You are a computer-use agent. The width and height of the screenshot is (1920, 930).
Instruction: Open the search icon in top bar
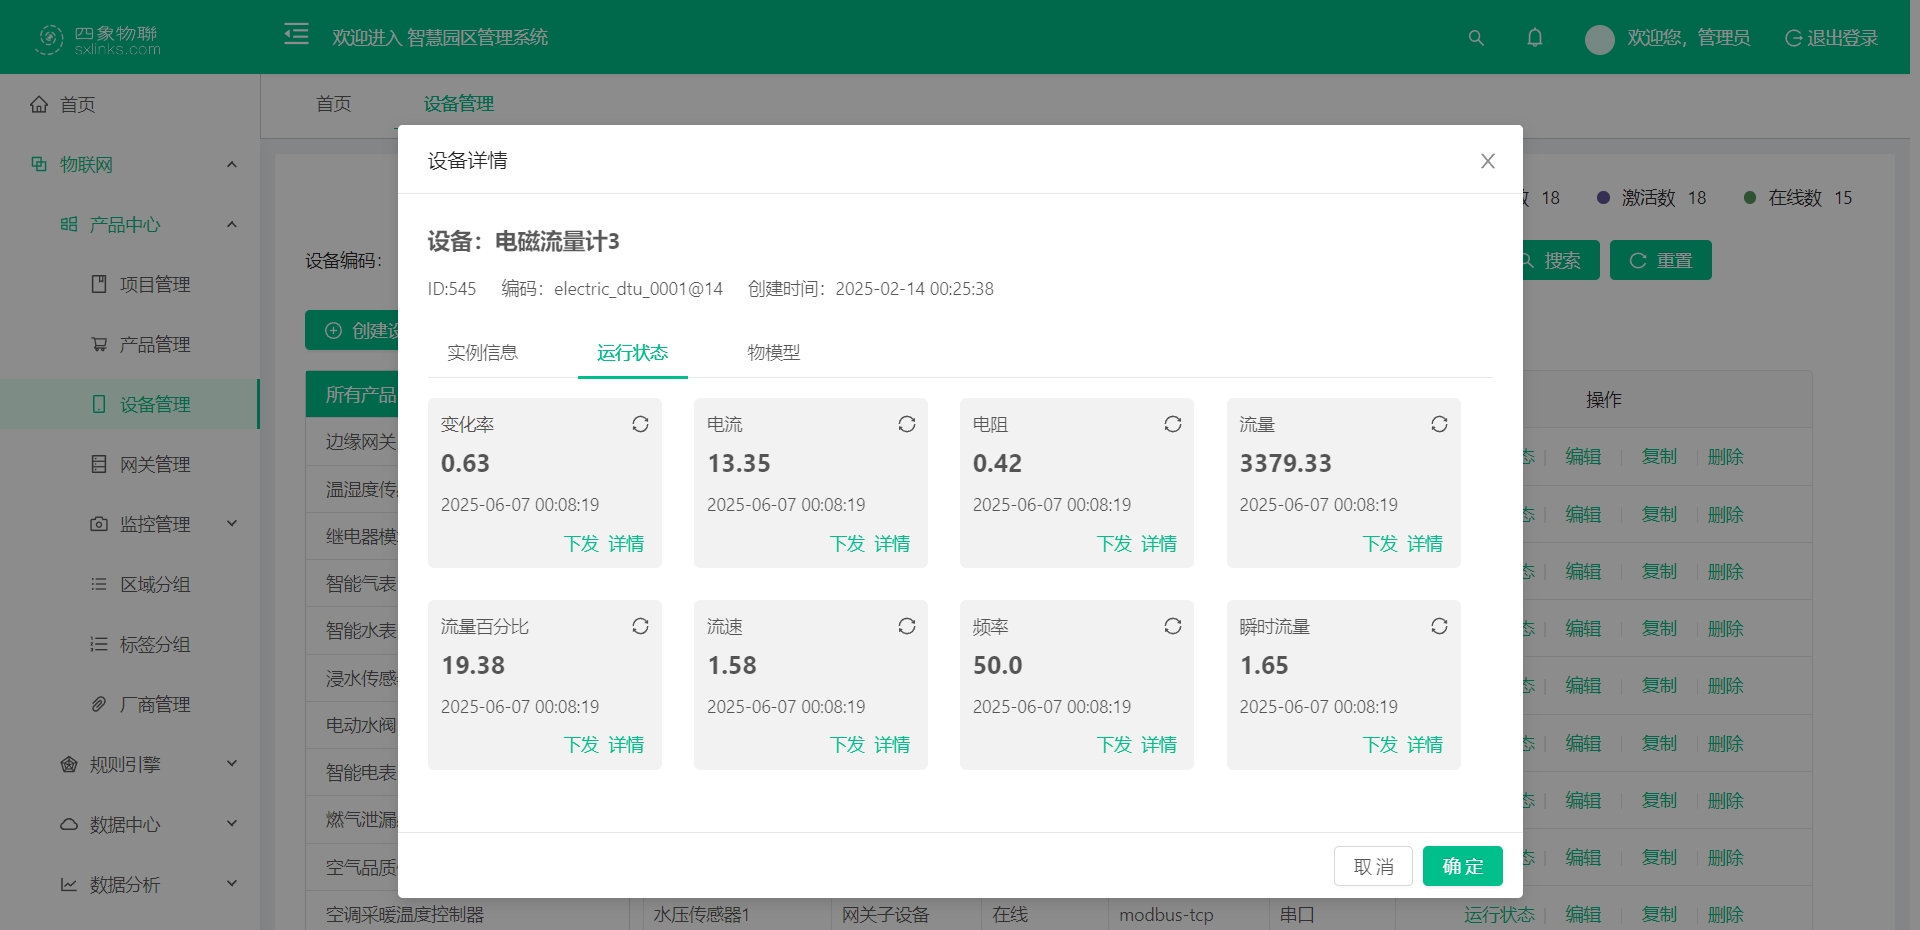coord(1476,37)
